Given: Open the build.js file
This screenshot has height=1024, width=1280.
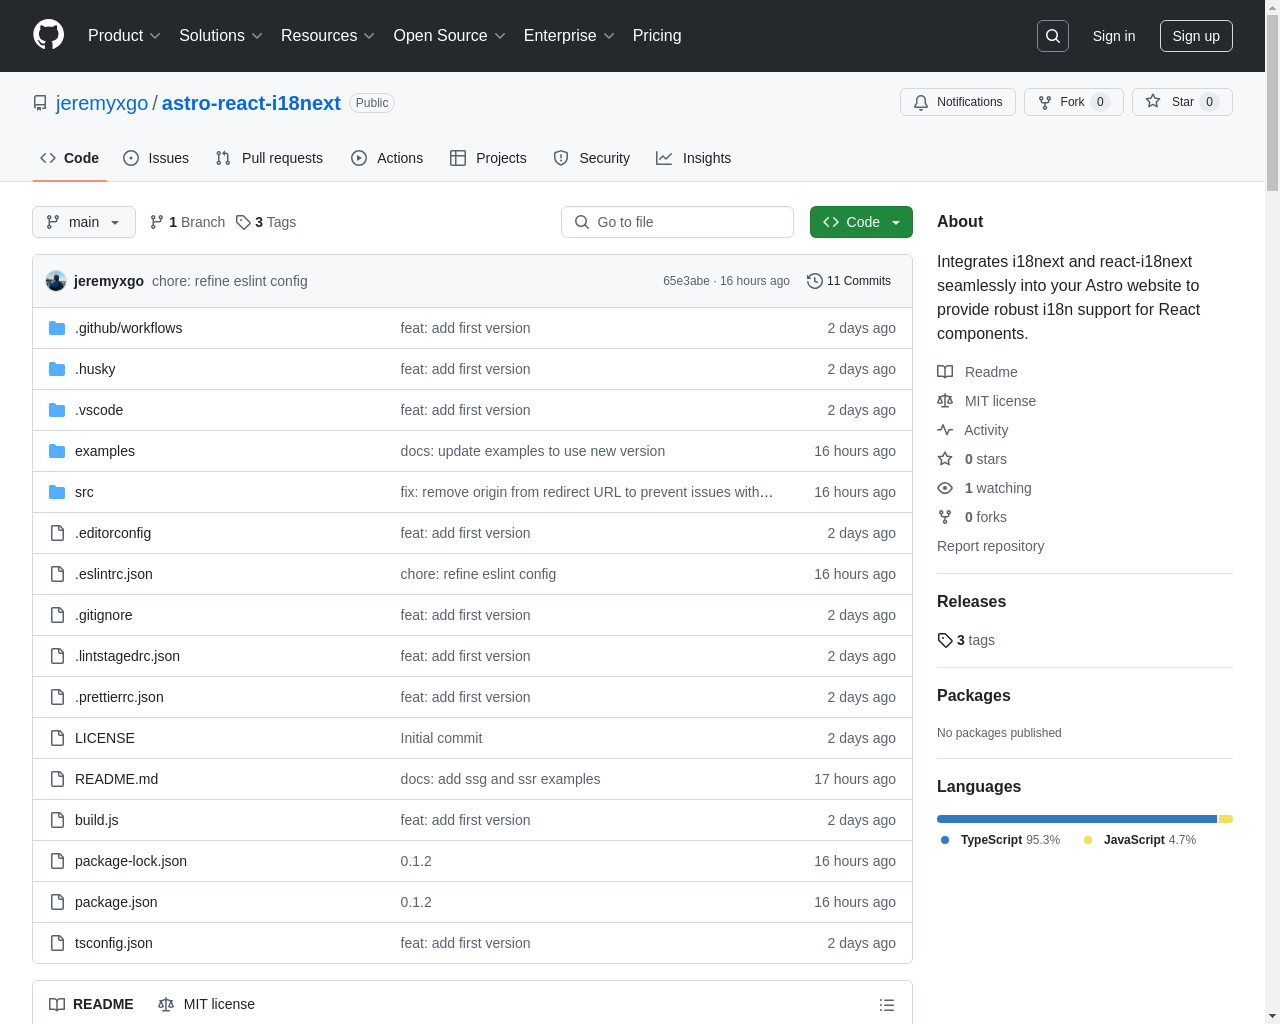Looking at the screenshot, I should tap(96, 820).
